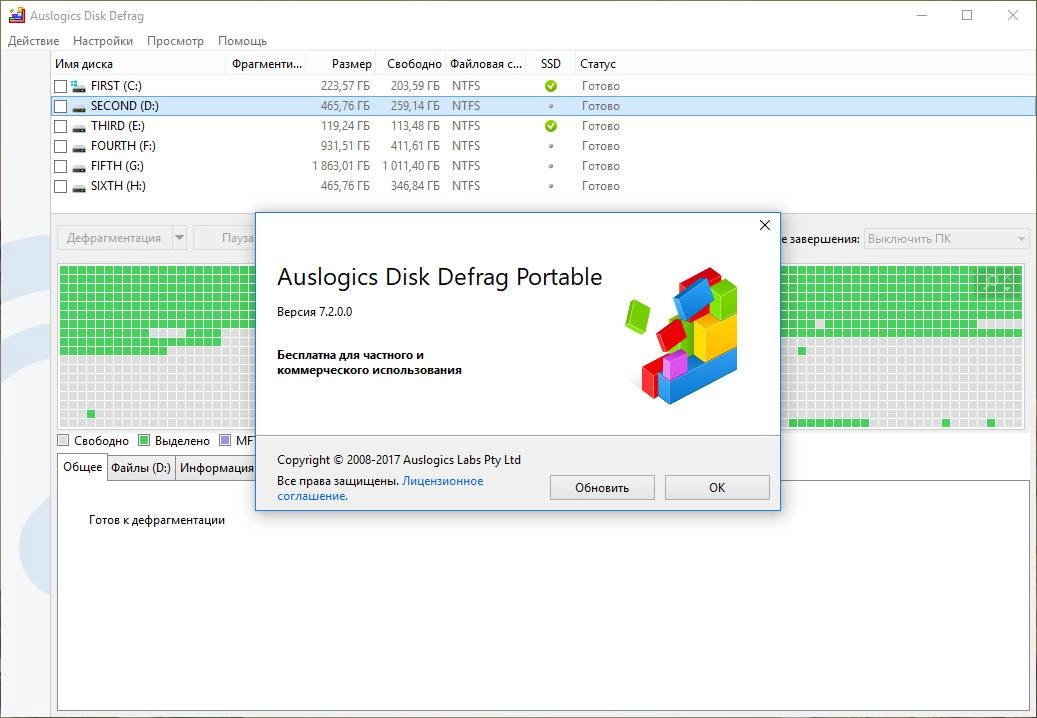
Task: Click the Пауза button
Action: point(225,237)
